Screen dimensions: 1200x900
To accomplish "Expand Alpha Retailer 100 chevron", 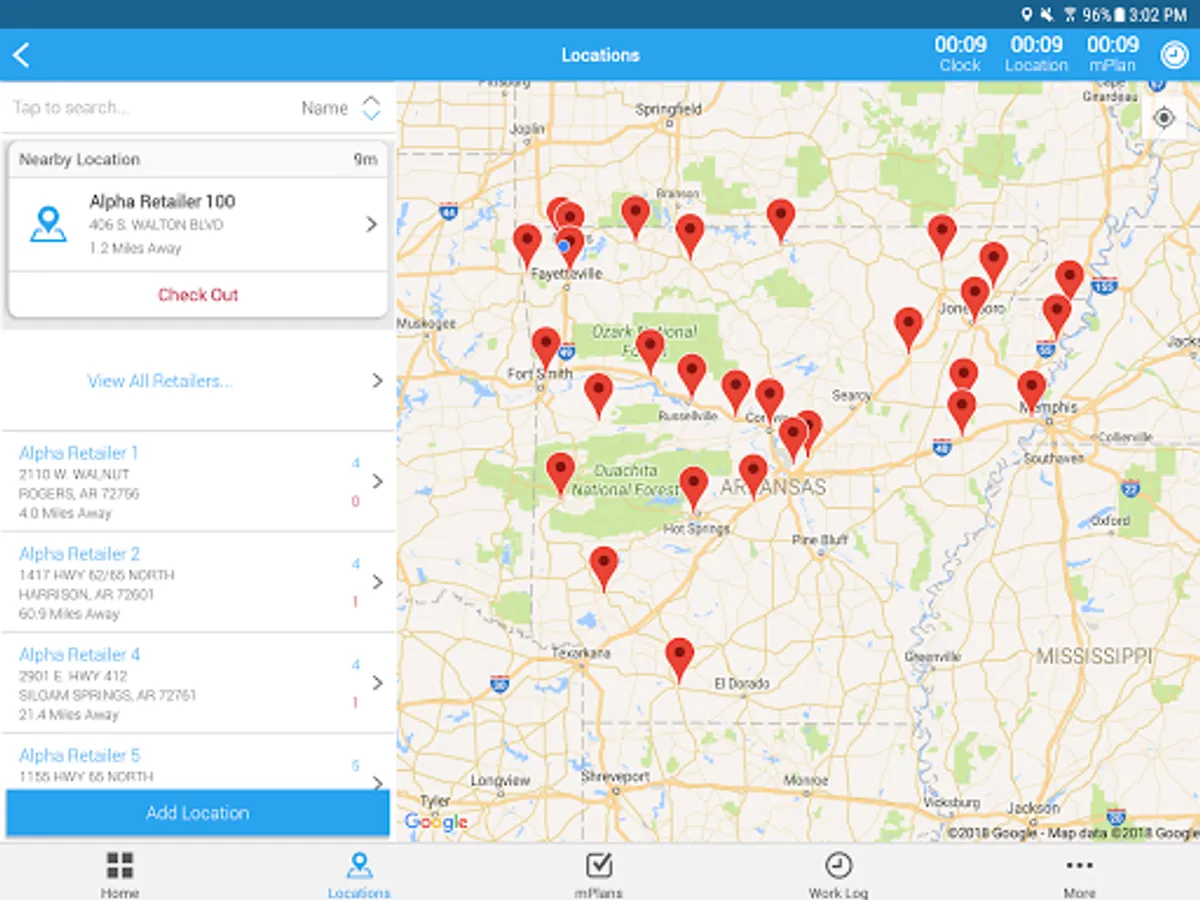I will (x=372, y=224).
